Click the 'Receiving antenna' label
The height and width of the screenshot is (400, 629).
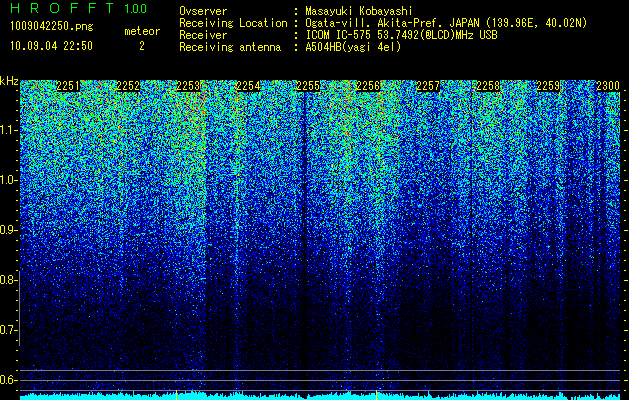click(x=230, y=47)
